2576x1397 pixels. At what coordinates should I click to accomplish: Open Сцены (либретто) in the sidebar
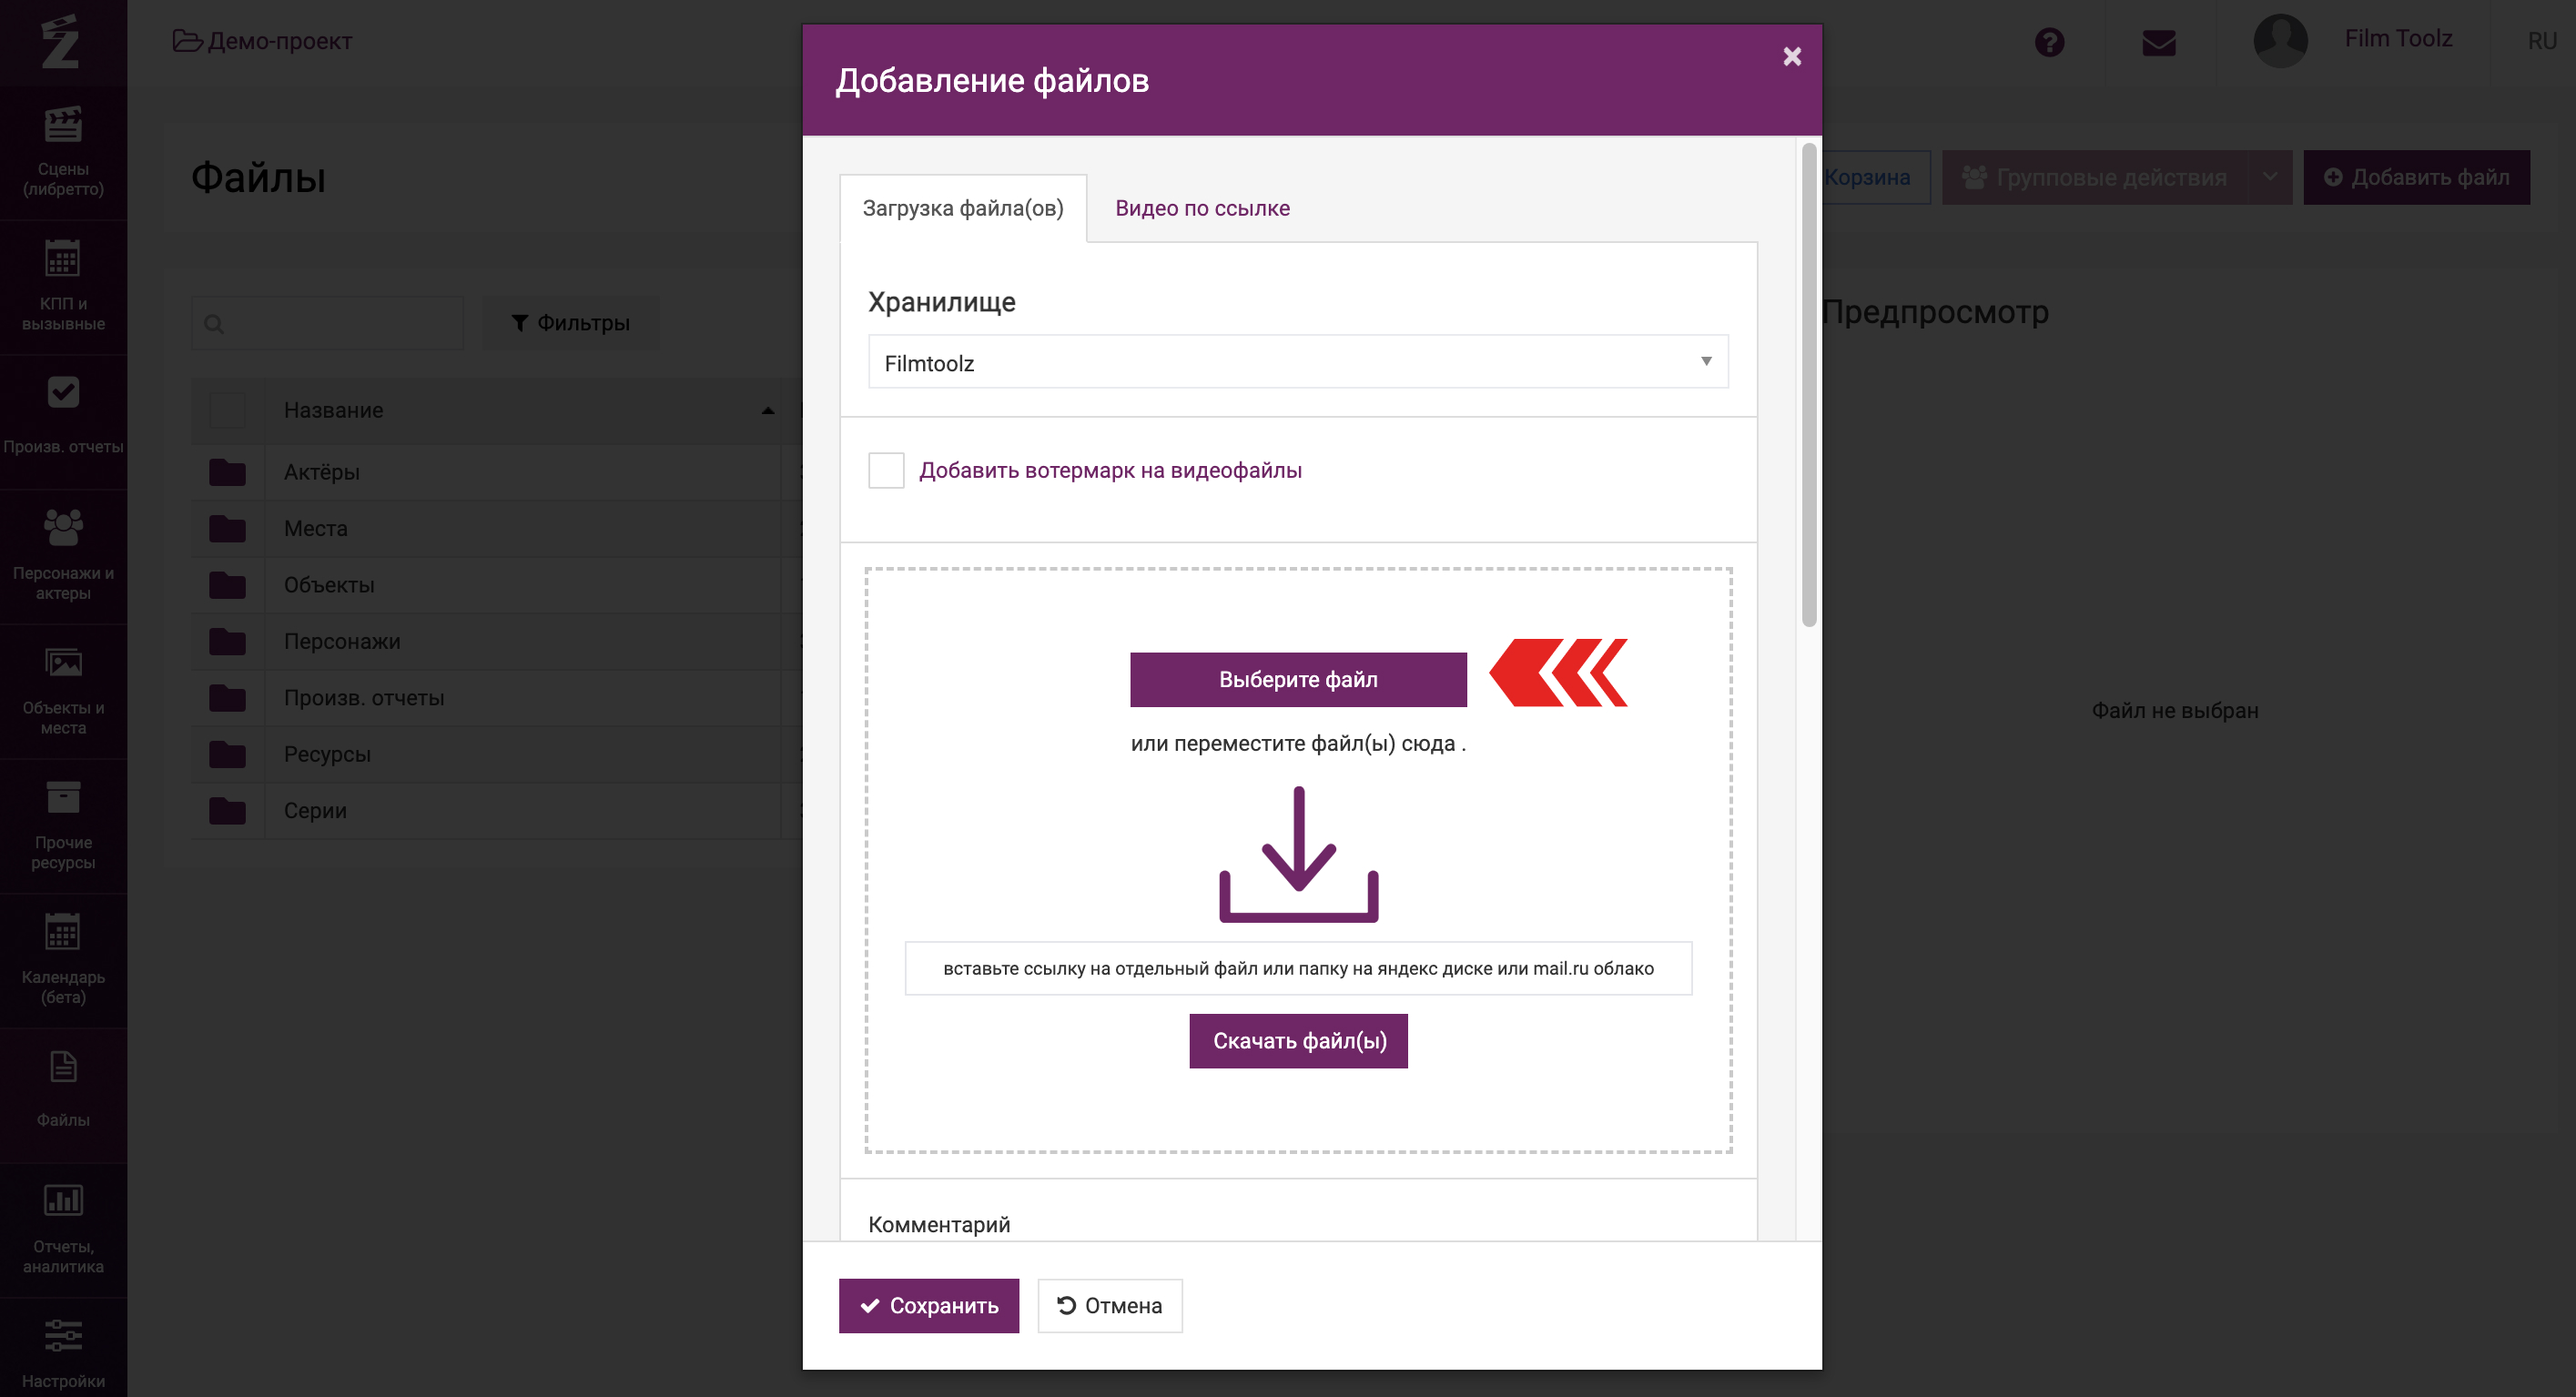tap(63, 152)
